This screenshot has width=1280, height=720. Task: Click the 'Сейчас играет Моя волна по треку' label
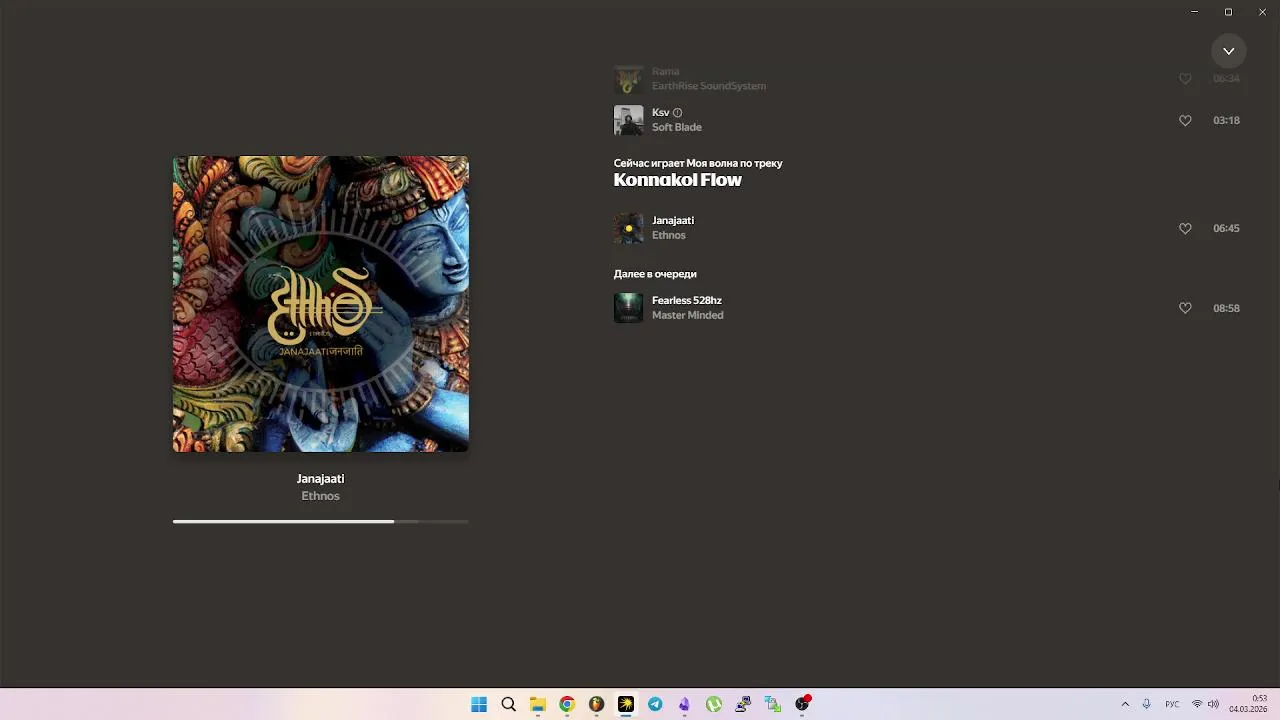698,163
